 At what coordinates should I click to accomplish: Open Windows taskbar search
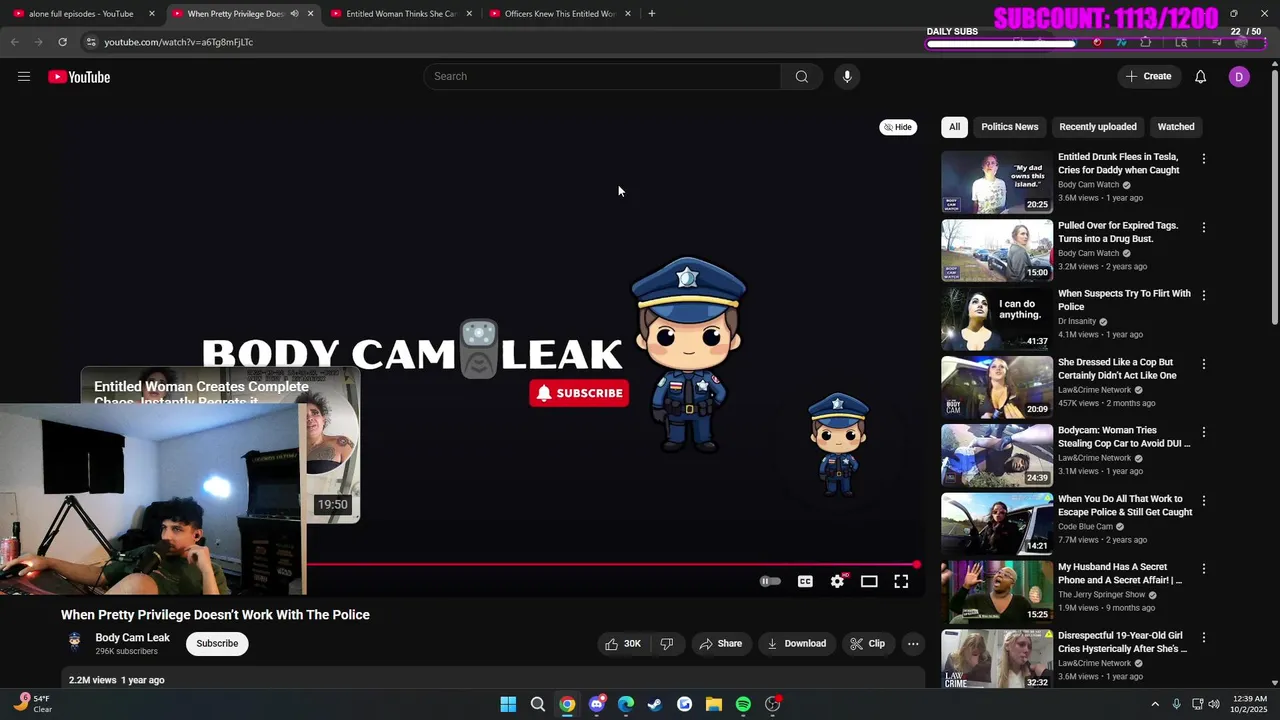coord(537,704)
